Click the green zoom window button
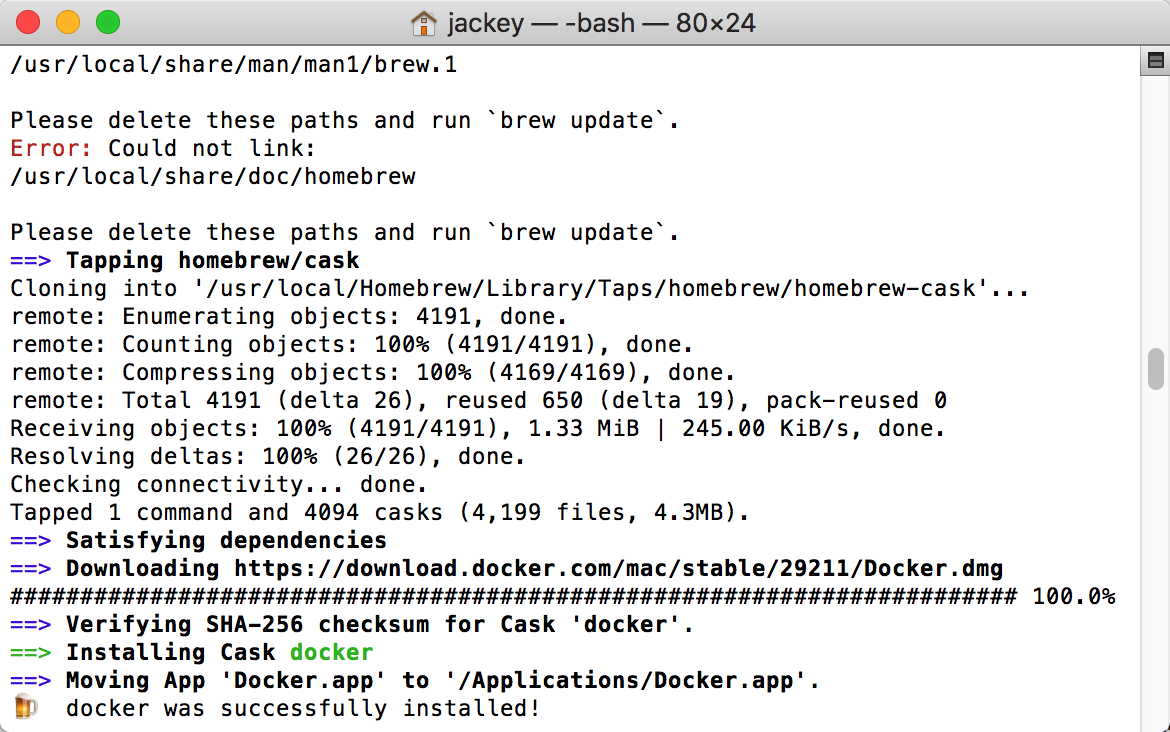The width and height of the screenshot is (1170, 732). coord(108,22)
